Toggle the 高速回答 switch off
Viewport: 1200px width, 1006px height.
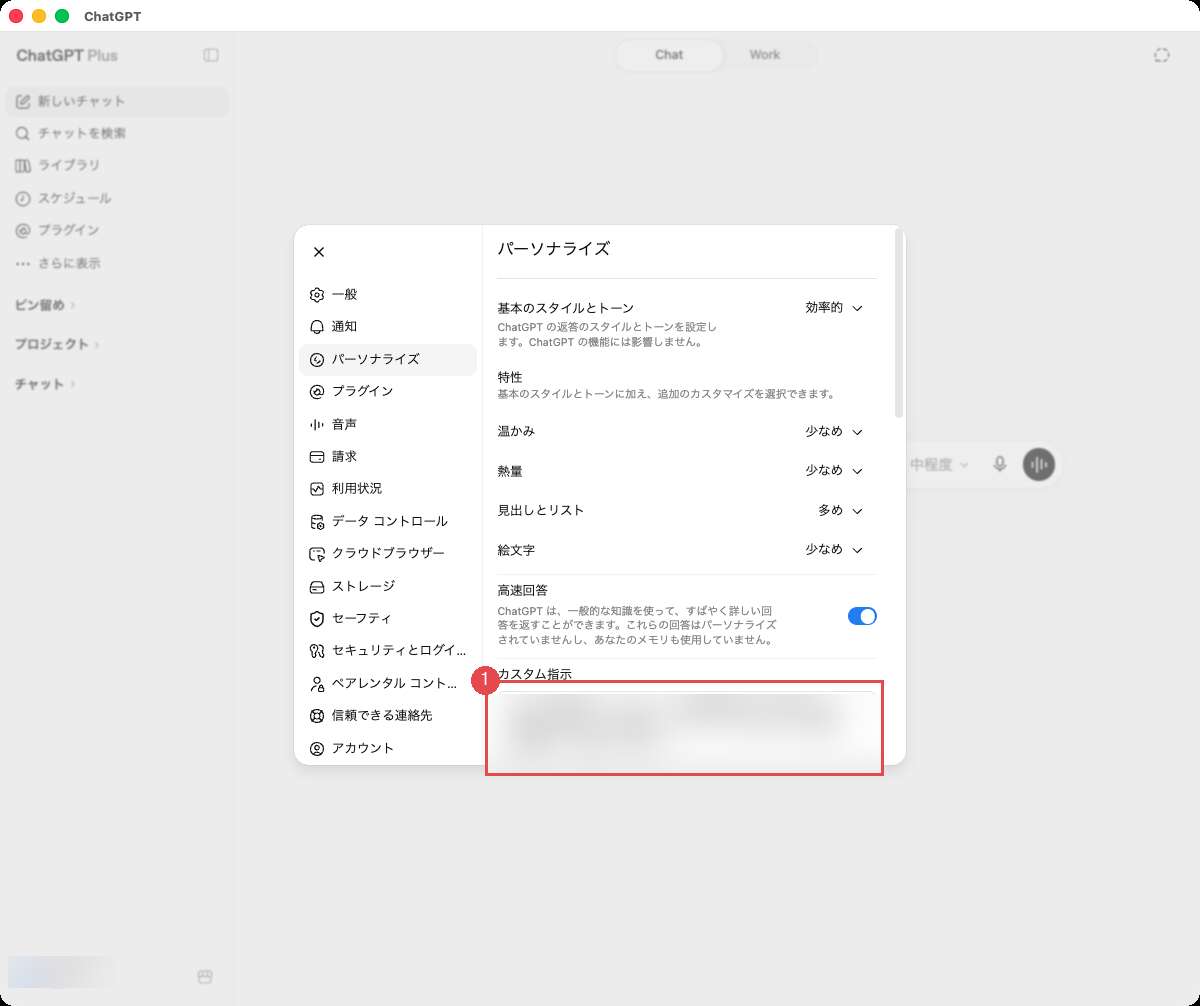(x=862, y=616)
